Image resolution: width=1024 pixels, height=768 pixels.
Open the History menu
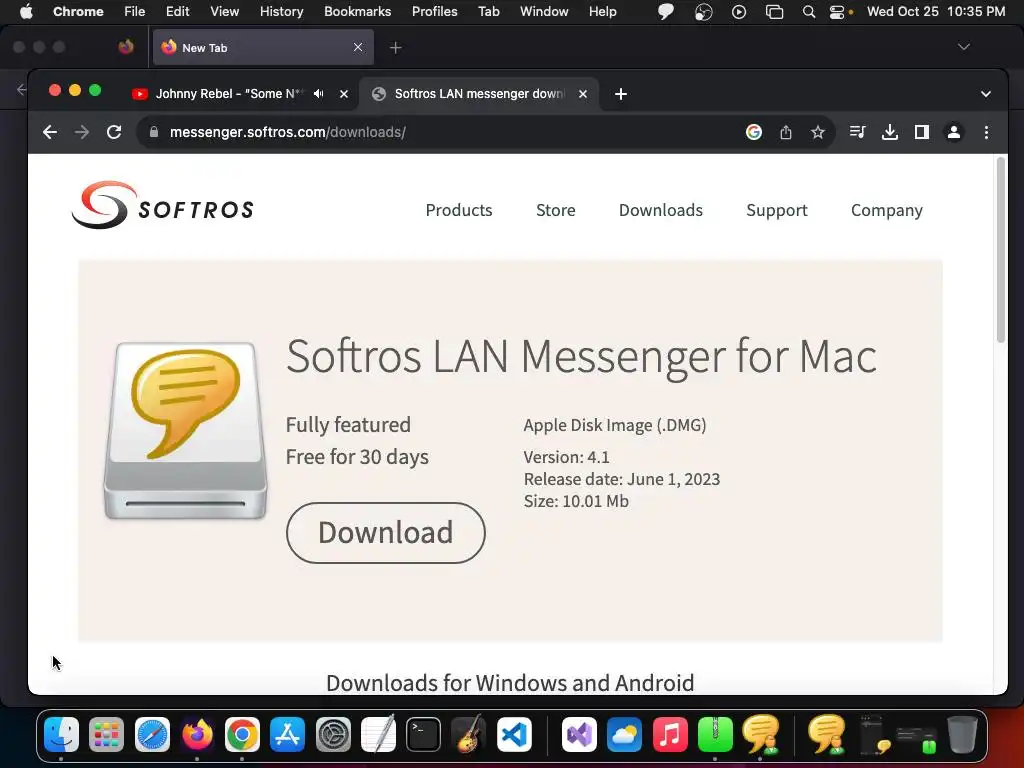(281, 11)
